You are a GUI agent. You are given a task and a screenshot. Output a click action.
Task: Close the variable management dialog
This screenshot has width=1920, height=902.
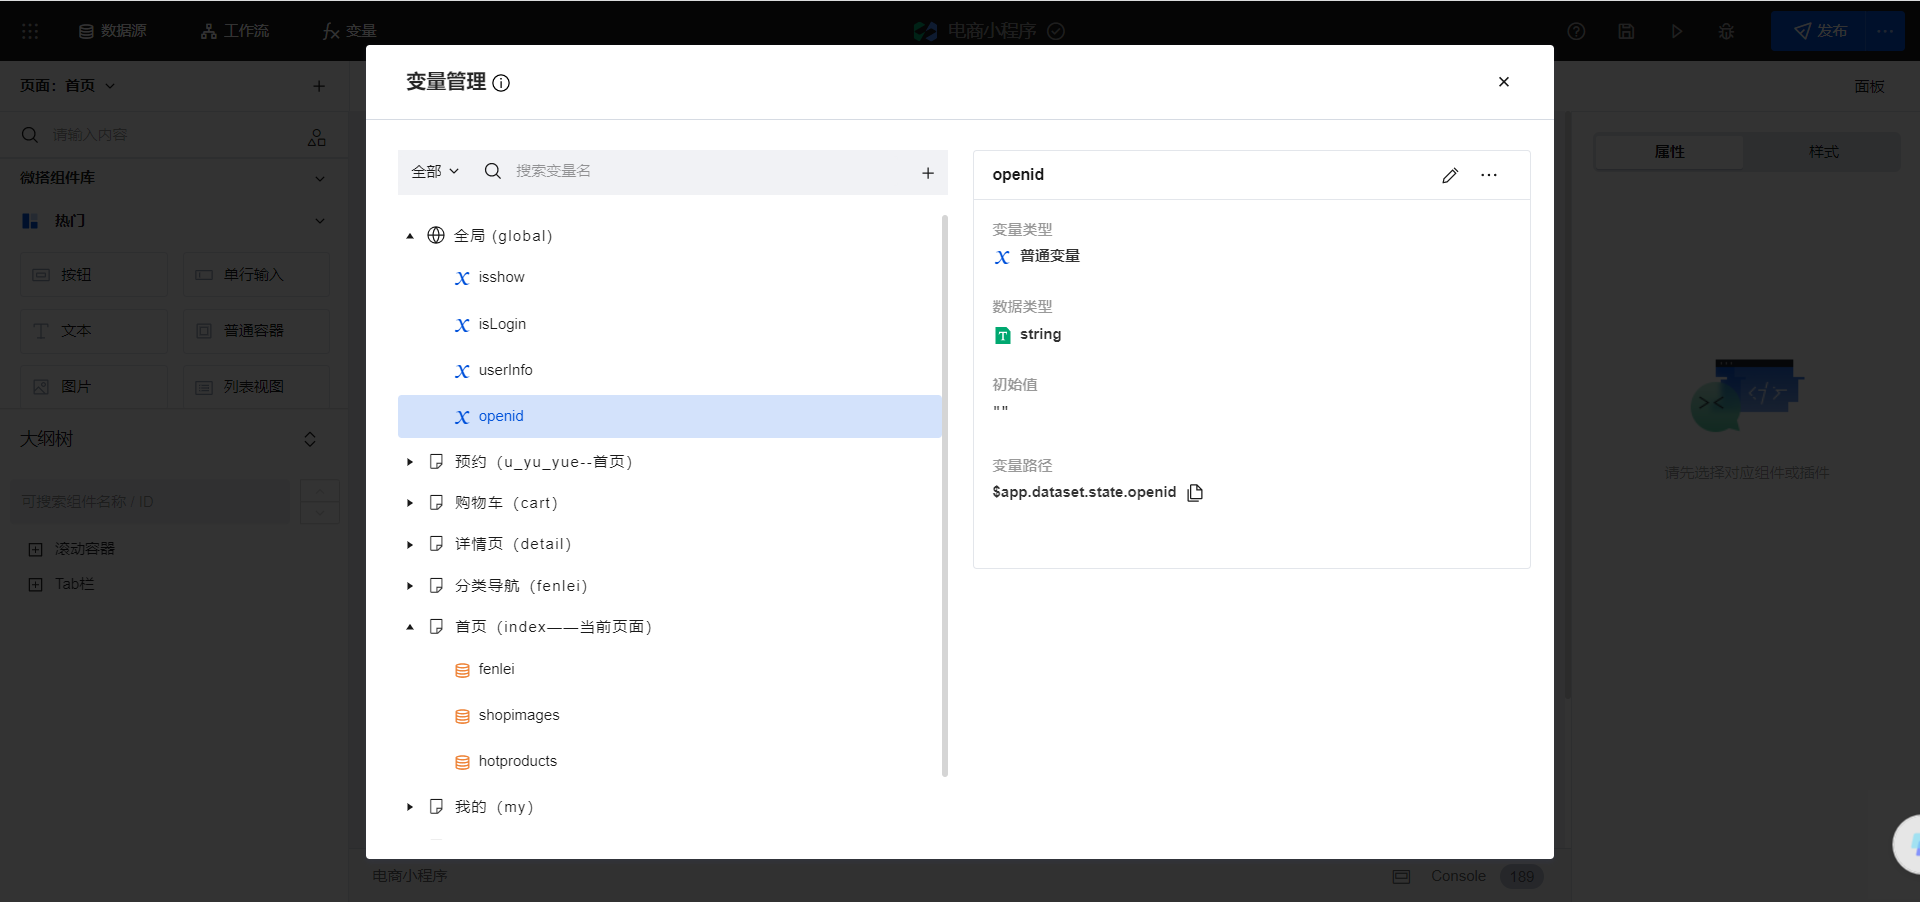click(1503, 82)
